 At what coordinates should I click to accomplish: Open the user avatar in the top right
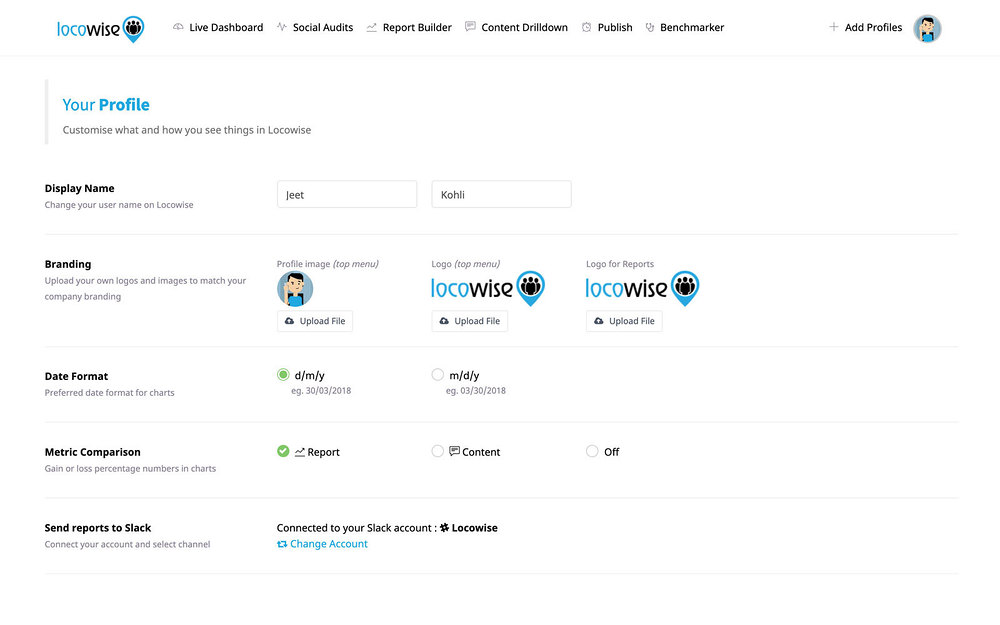point(927,29)
